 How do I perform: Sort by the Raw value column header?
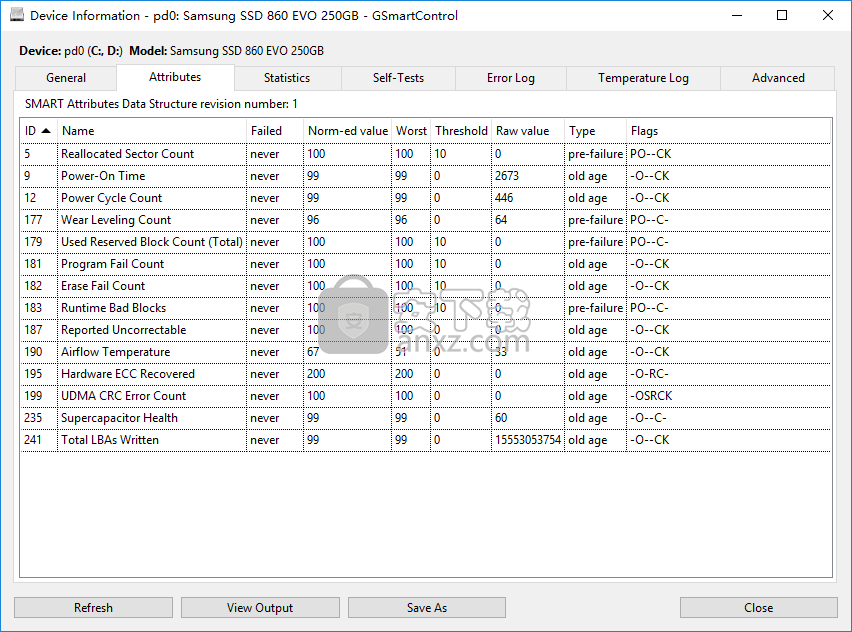click(528, 130)
